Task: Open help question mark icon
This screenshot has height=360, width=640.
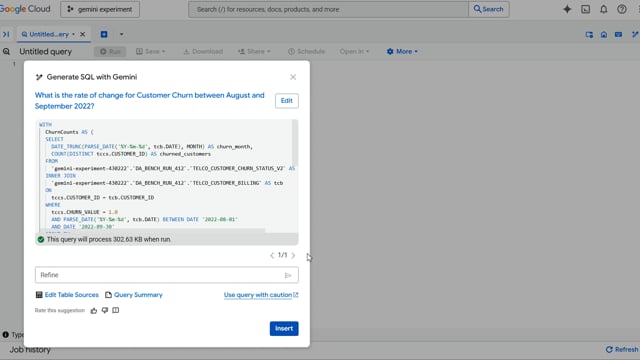Action: pyautogui.click(x=622, y=9)
